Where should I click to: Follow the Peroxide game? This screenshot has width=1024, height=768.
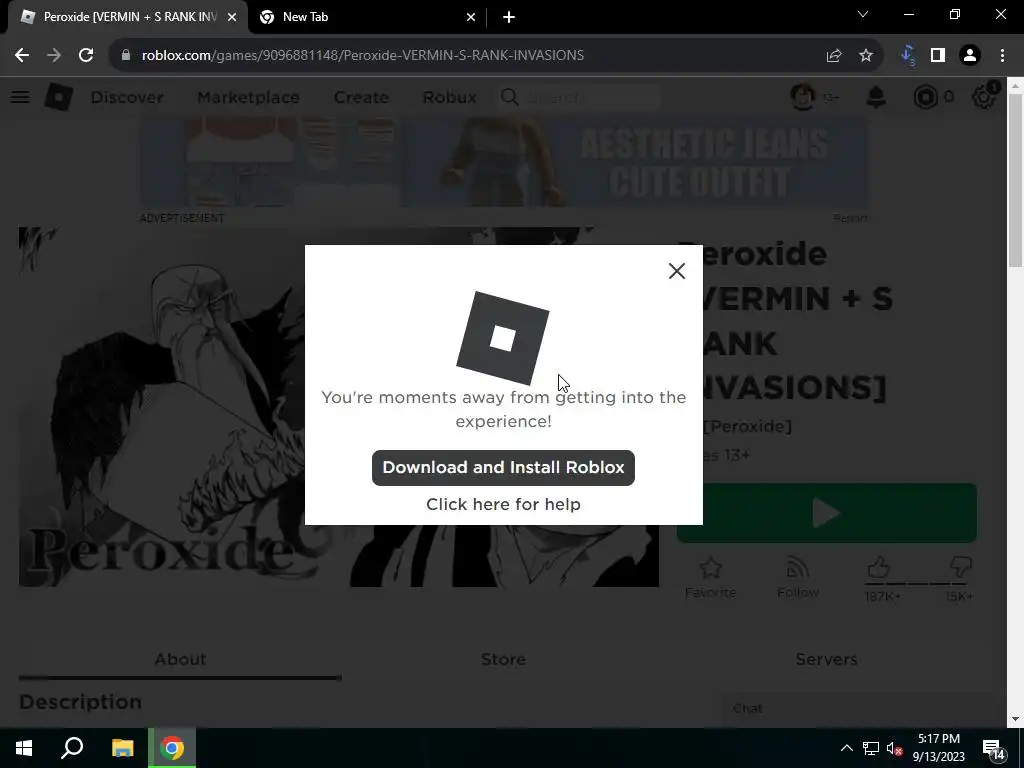point(798,578)
